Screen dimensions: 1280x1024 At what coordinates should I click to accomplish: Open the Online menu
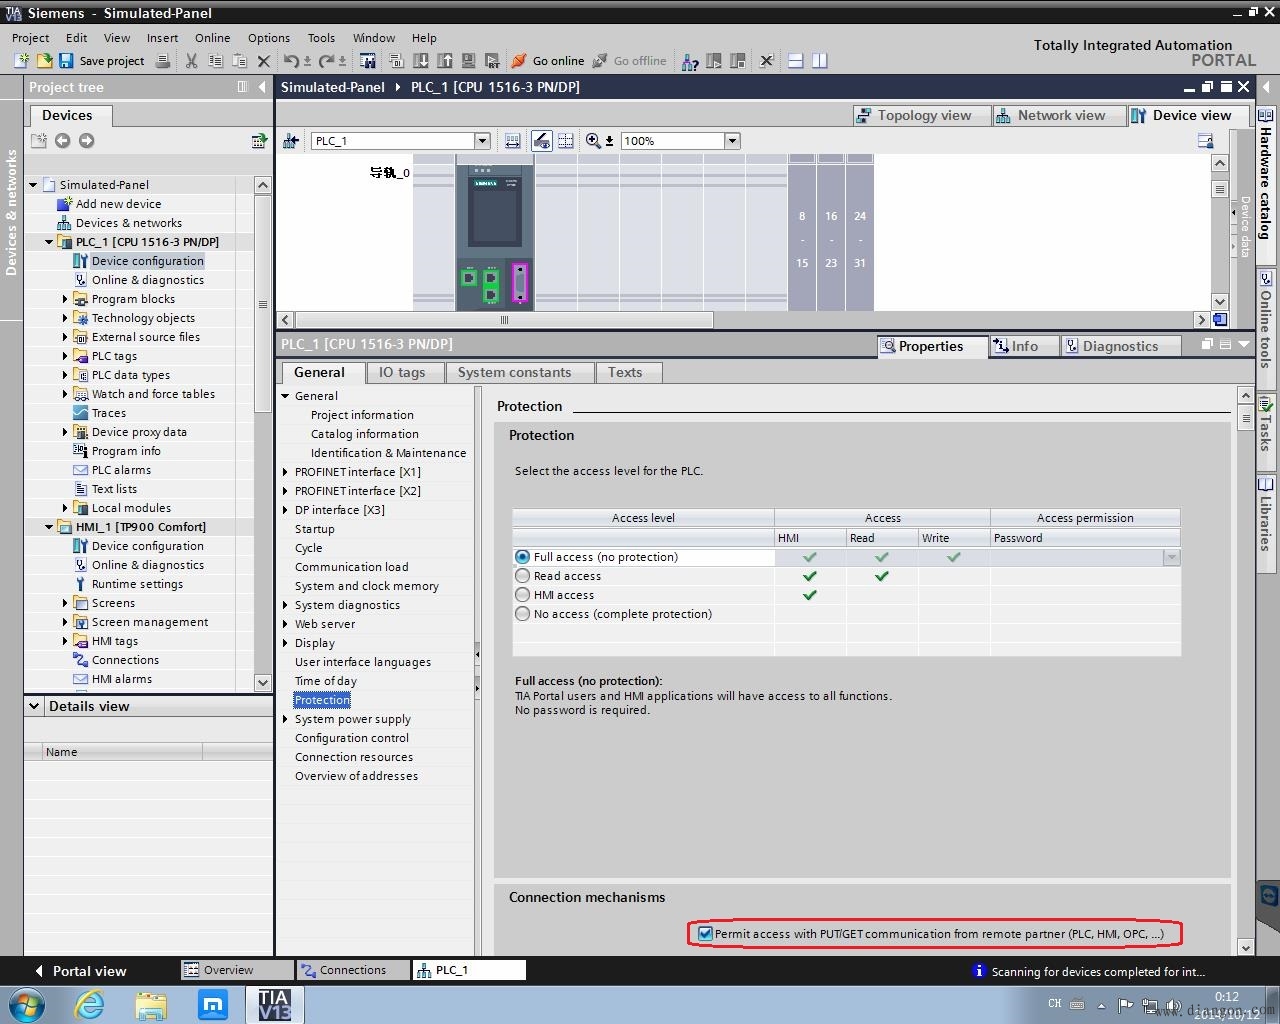coord(212,38)
